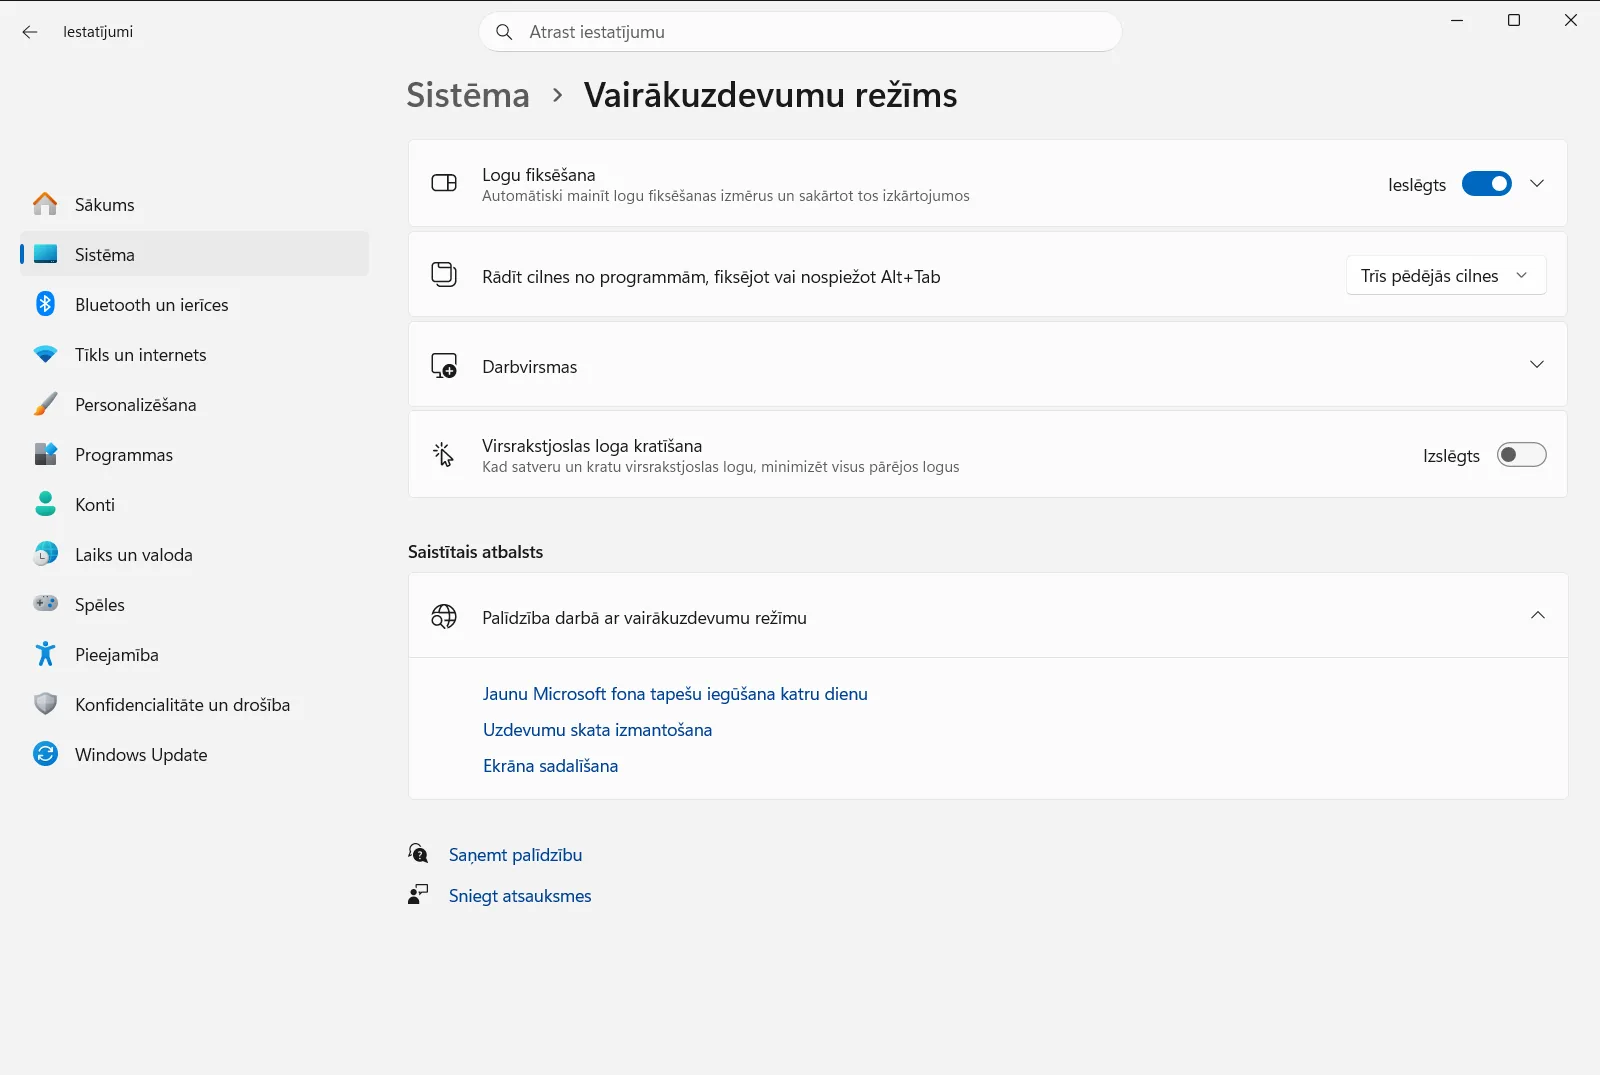Image resolution: width=1600 pixels, height=1075 pixels.
Task: Click the Tīkls un internets wifi icon
Action: 45,354
